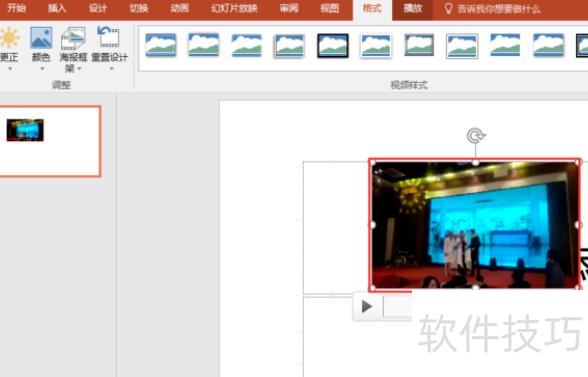
Task: Open the 设计 ribbon tab
Action: pyautogui.click(x=98, y=8)
